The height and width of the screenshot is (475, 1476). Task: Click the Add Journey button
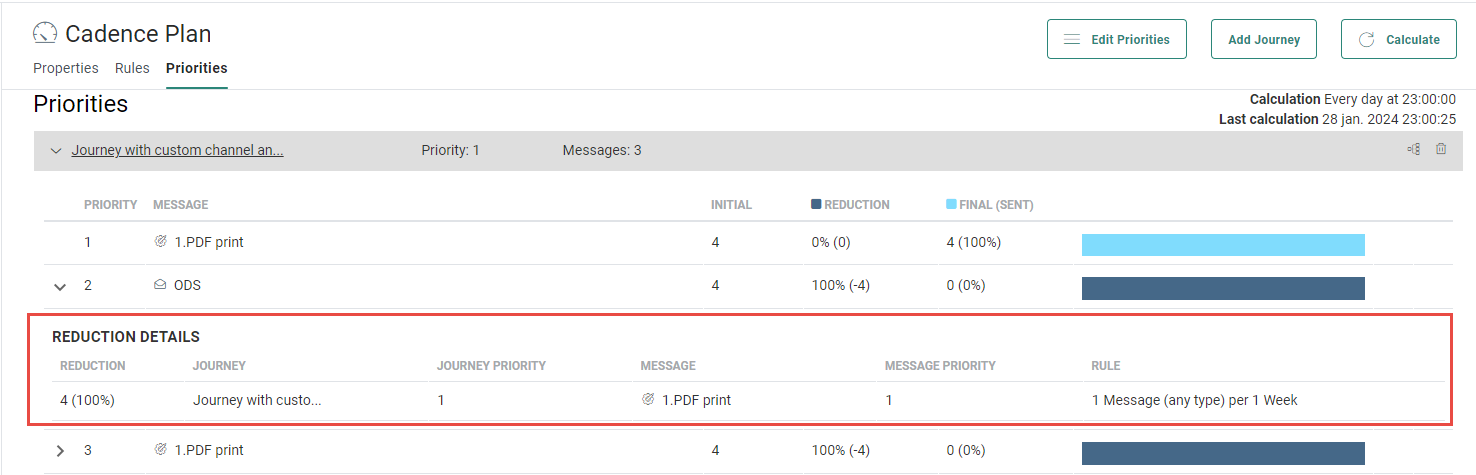pos(1264,40)
